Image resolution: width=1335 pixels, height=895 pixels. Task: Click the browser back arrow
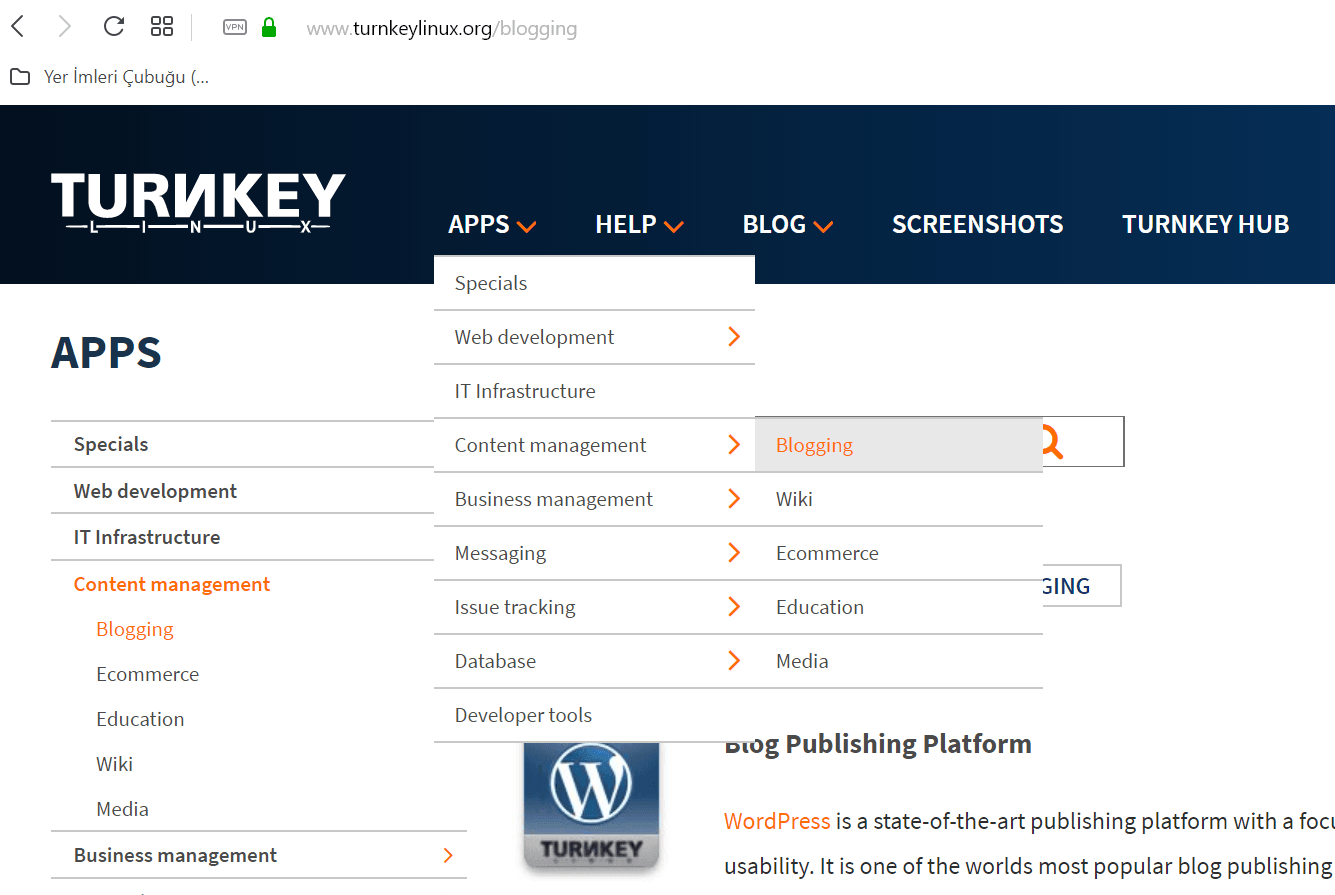pos(18,27)
